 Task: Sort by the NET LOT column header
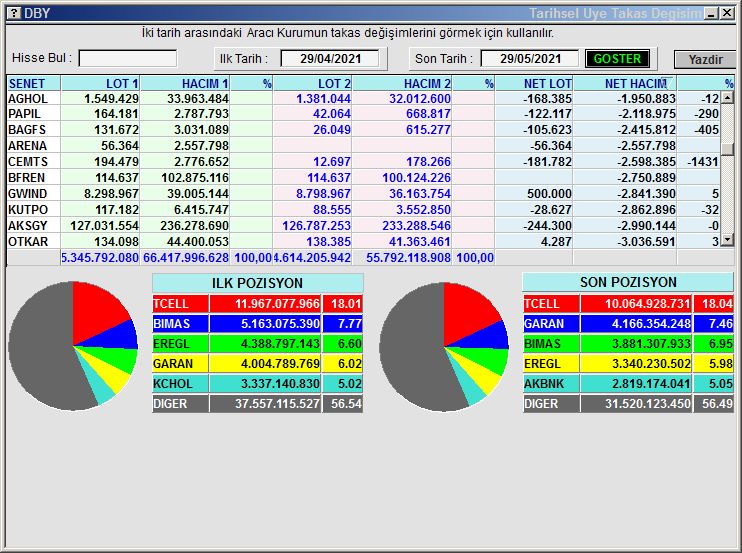(x=535, y=83)
